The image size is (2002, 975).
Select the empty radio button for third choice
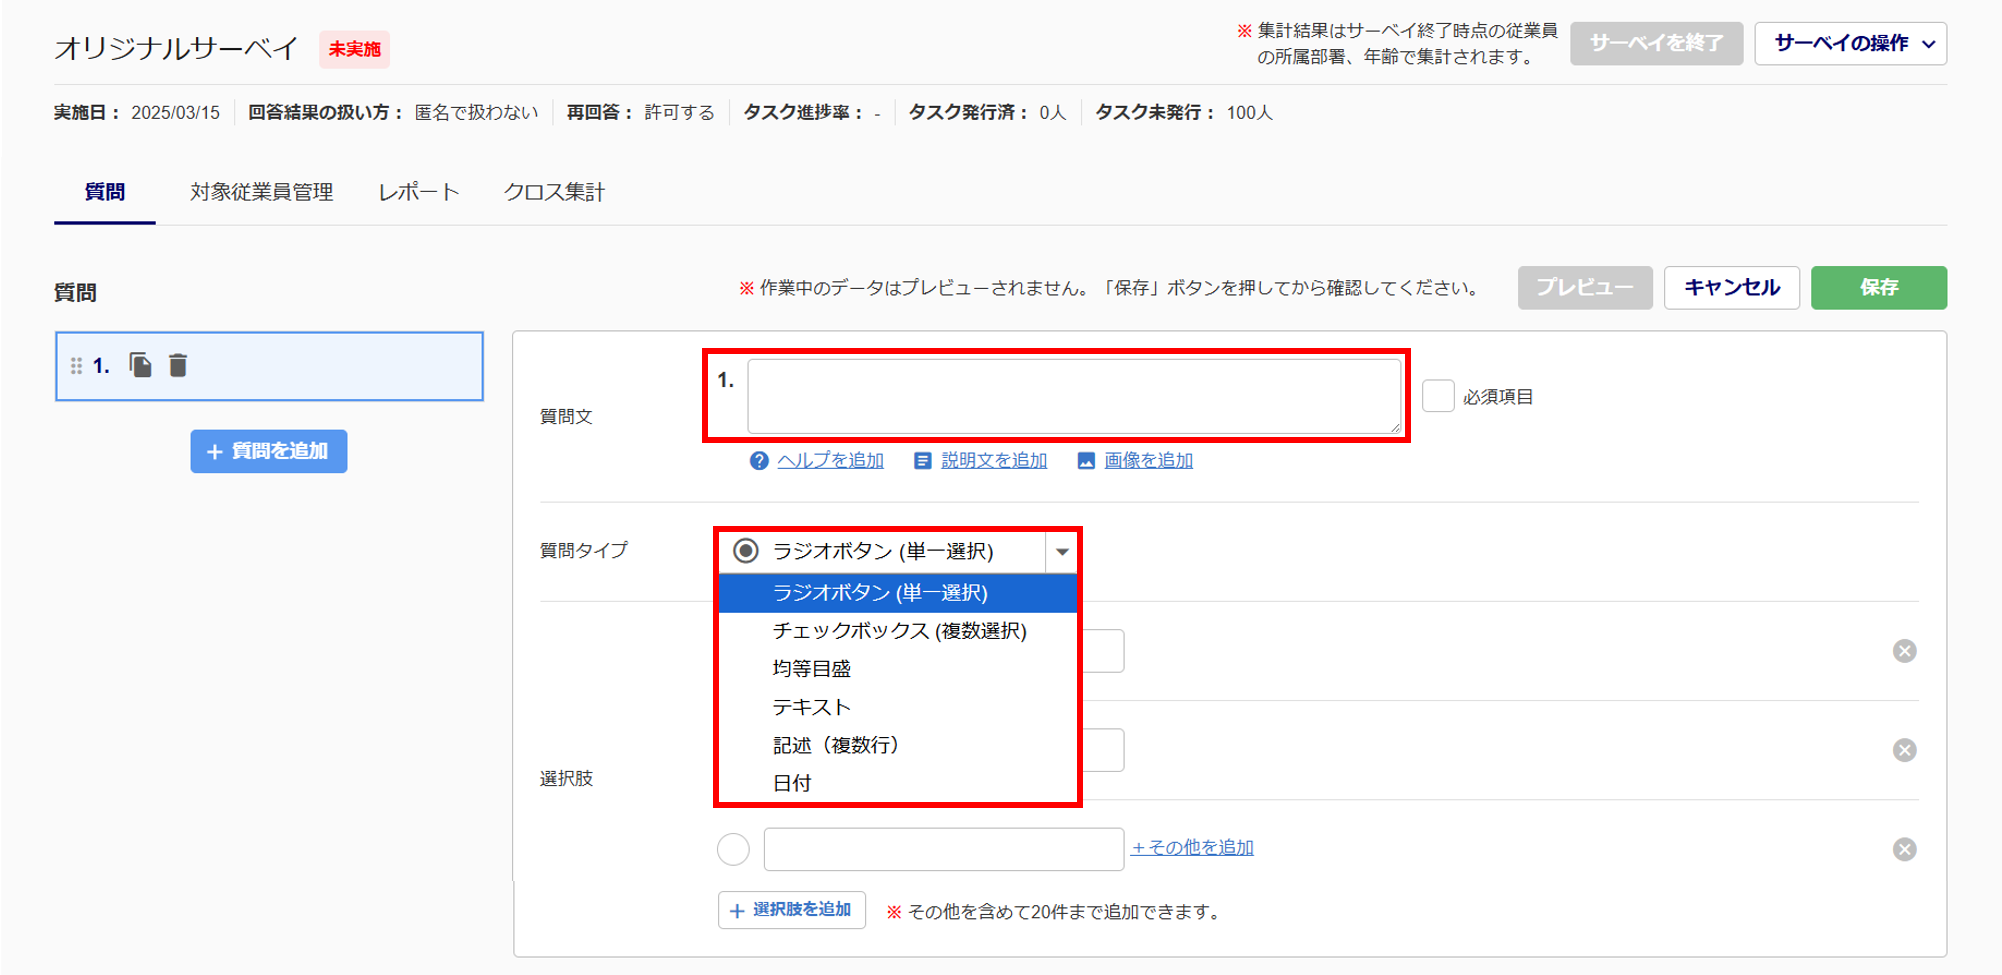point(733,849)
